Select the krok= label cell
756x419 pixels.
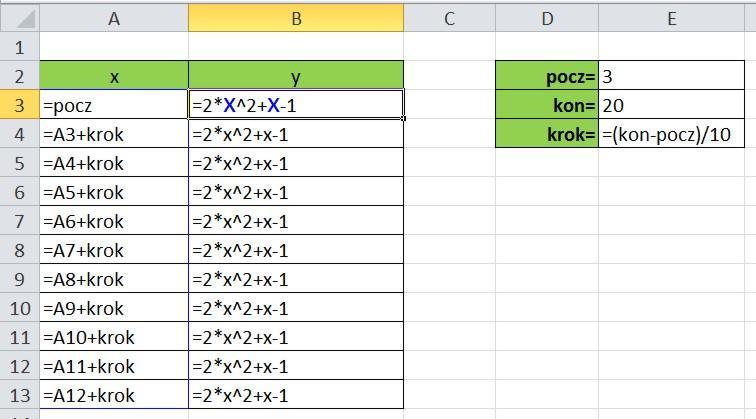(547, 134)
